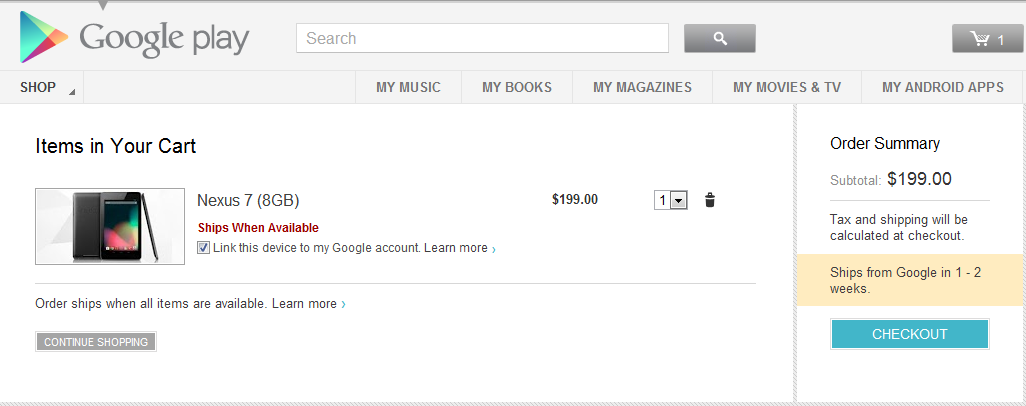The width and height of the screenshot is (1026, 406).
Task: Click the arrow next to device Learn more
Action: 493,249
